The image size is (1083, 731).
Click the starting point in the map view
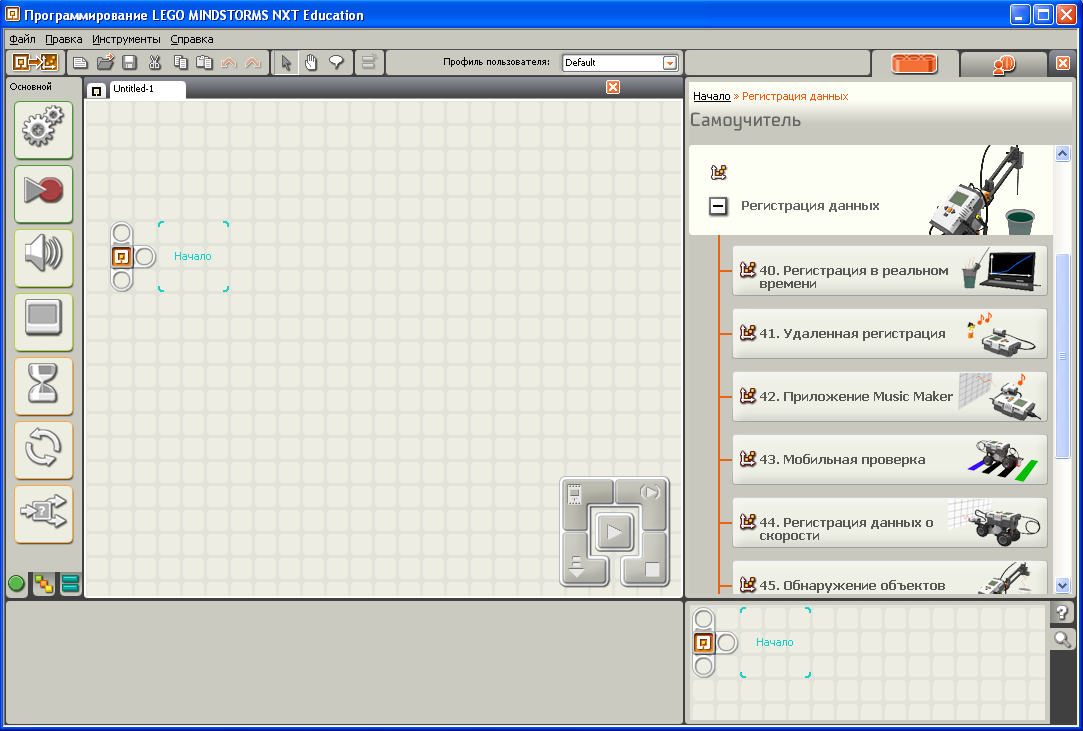(x=703, y=643)
